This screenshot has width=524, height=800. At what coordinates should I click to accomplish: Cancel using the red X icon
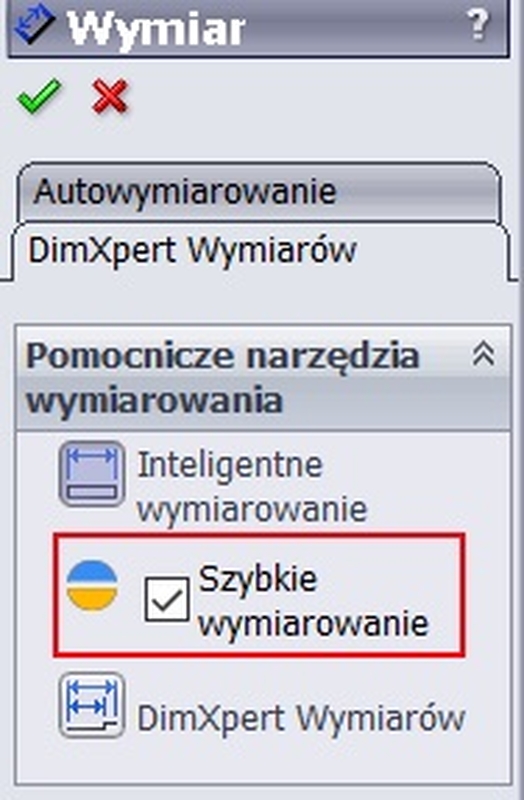pyautogui.click(x=110, y=96)
